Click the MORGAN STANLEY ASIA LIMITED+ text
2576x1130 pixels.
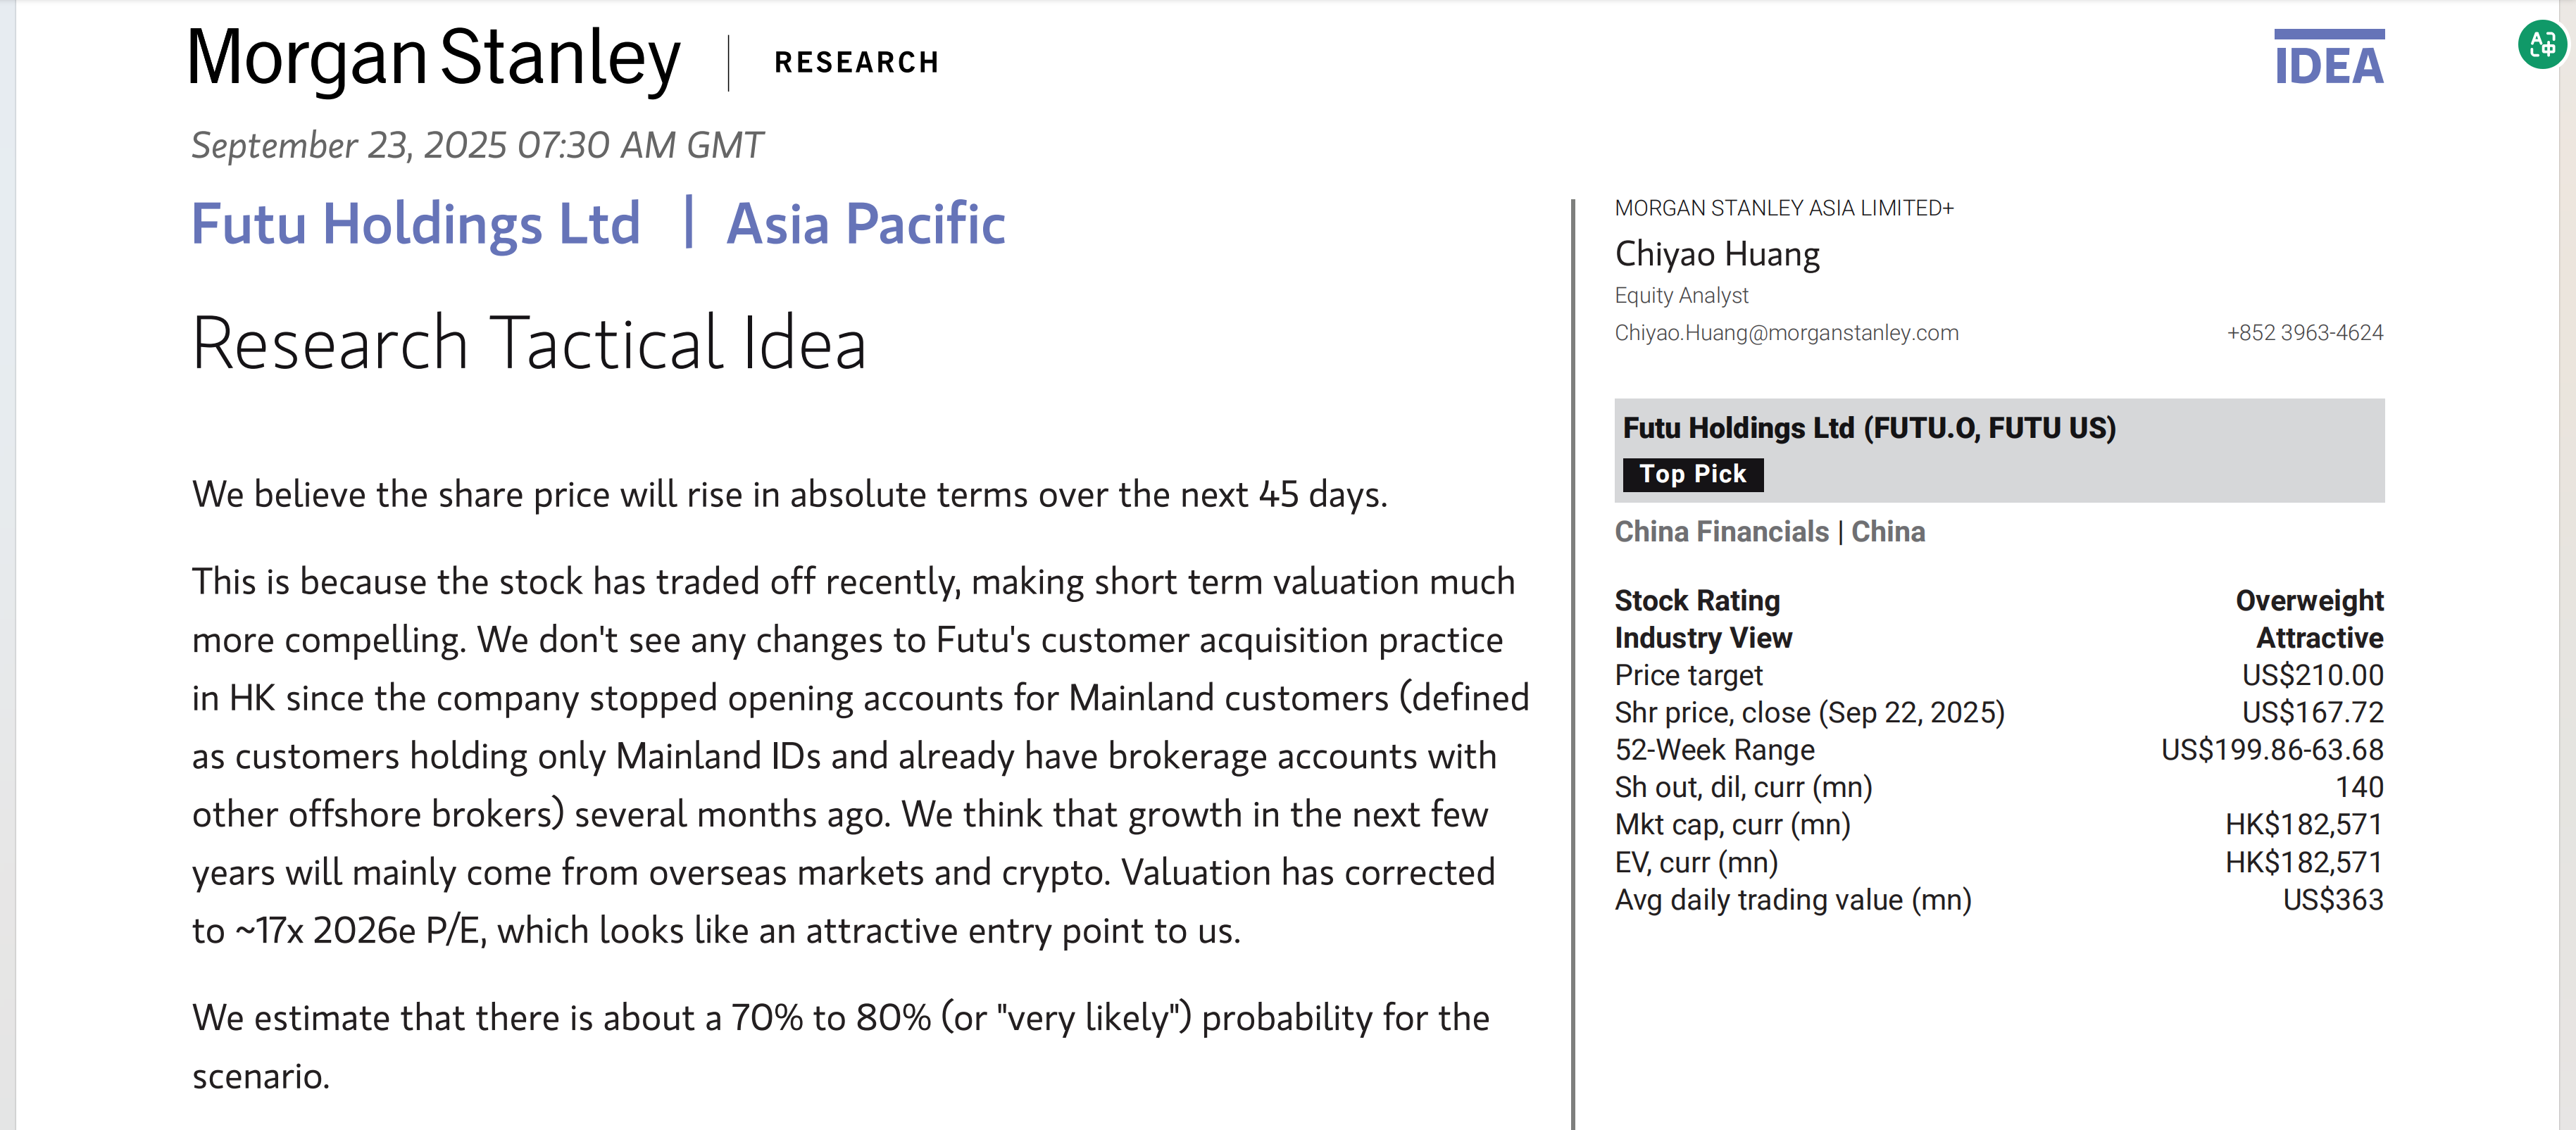(1783, 208)
